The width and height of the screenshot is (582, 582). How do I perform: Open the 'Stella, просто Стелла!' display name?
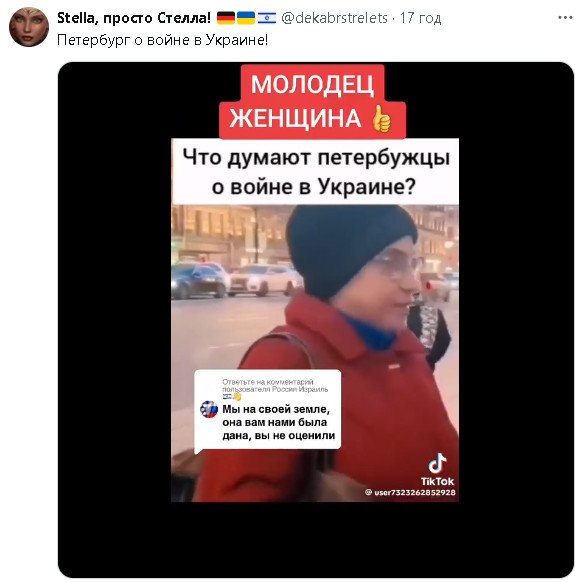tap(134, 18)
